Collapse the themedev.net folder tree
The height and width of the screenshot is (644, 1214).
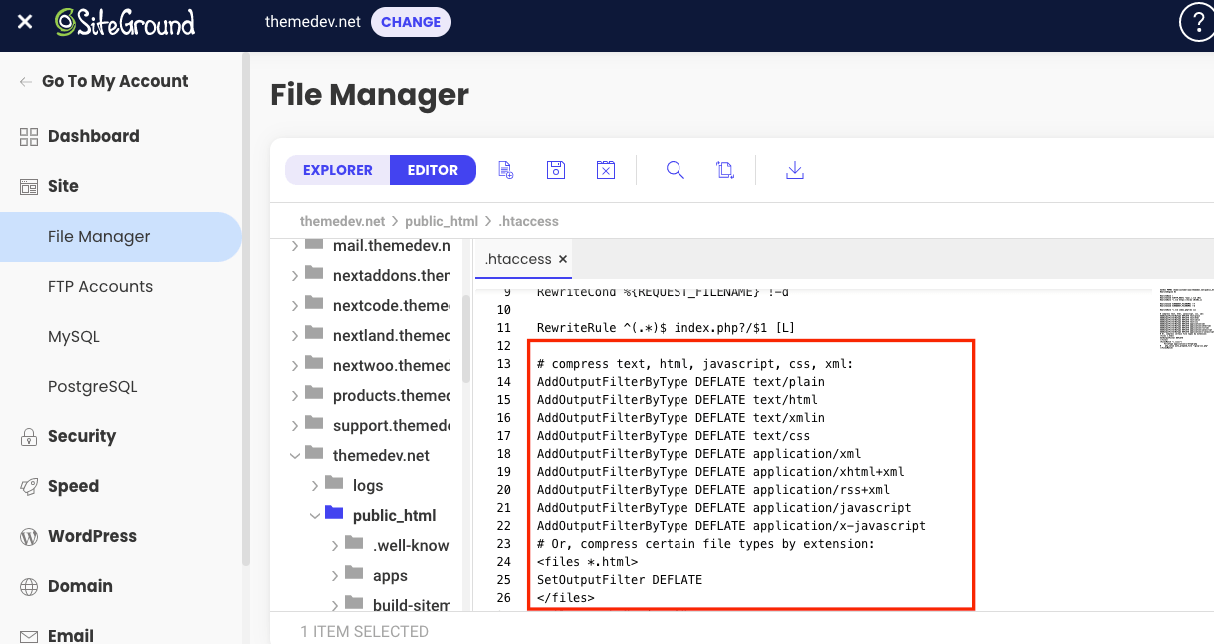pos(293,455)
